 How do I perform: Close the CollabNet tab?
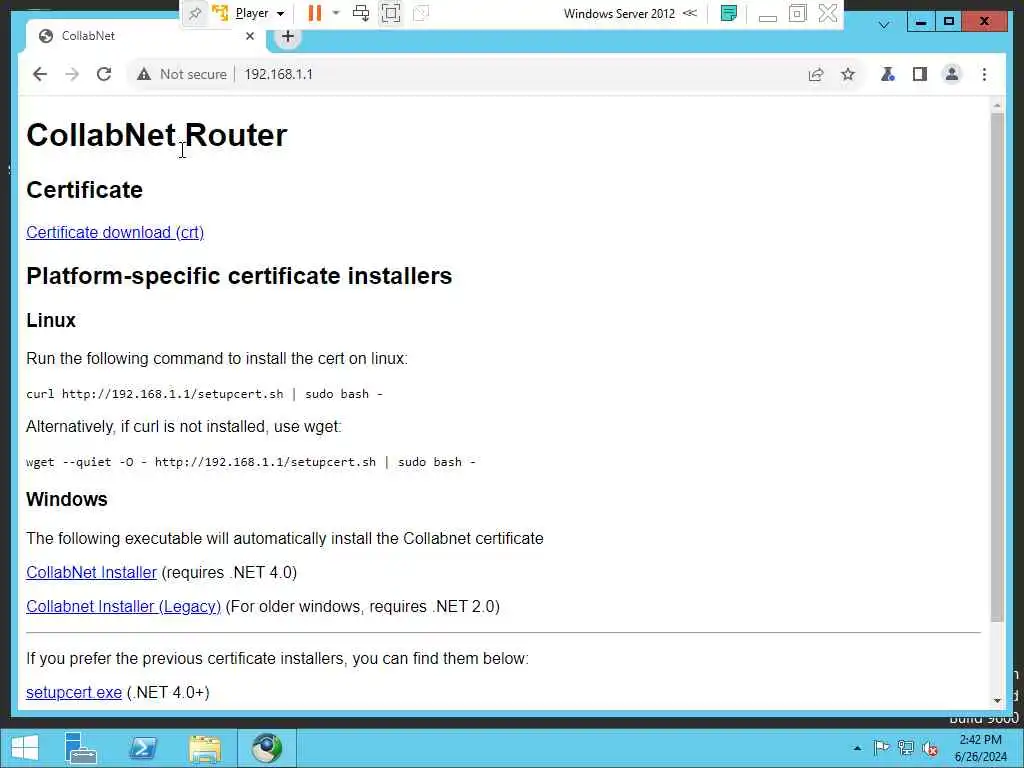(x=249, y=37)
